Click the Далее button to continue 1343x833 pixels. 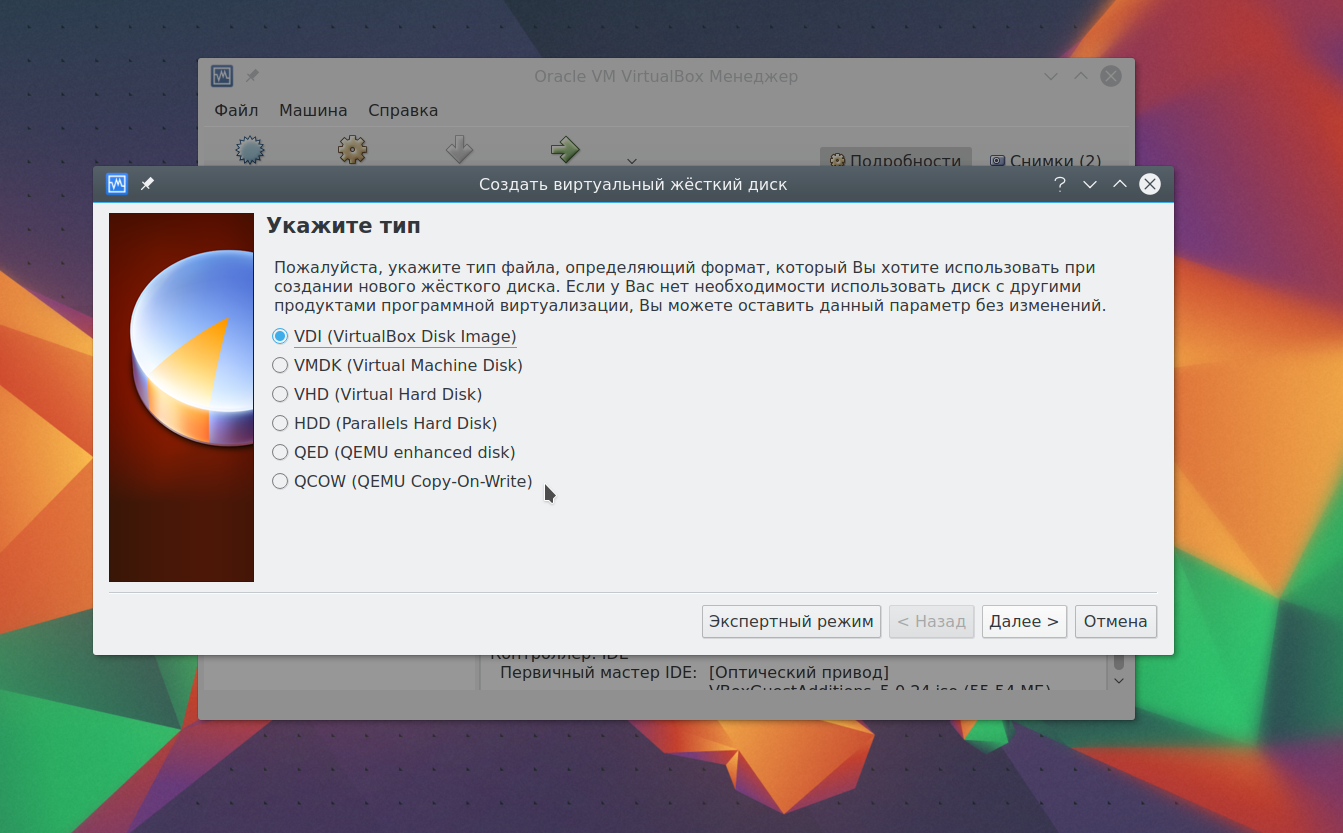[x=1024, y=621]
